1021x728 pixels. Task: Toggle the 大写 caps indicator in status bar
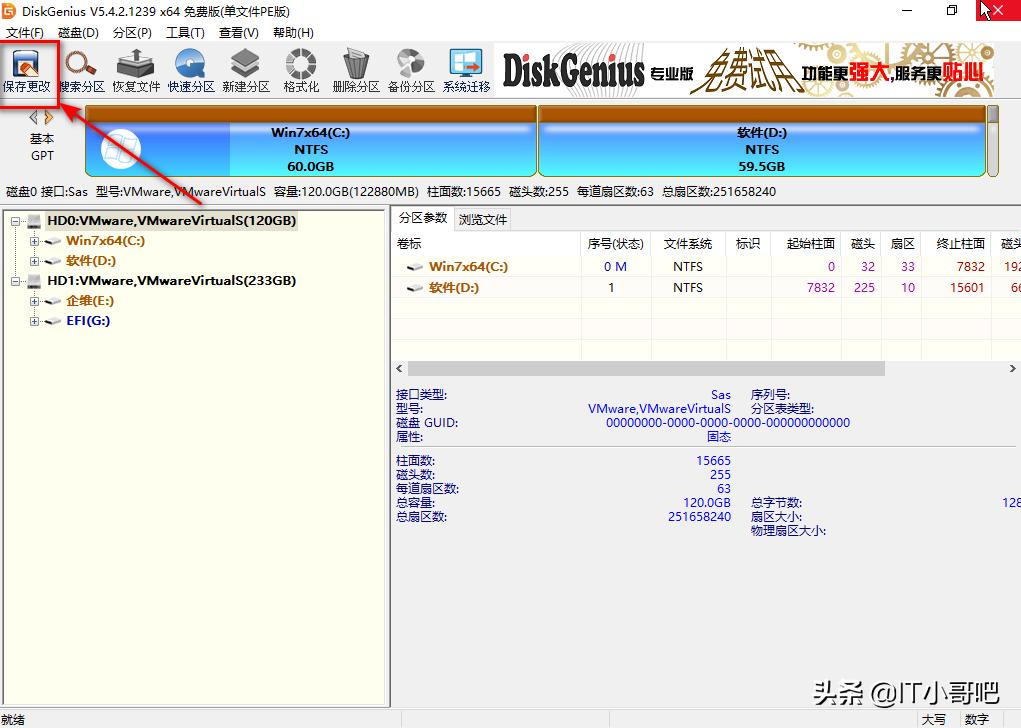point(933,718)
